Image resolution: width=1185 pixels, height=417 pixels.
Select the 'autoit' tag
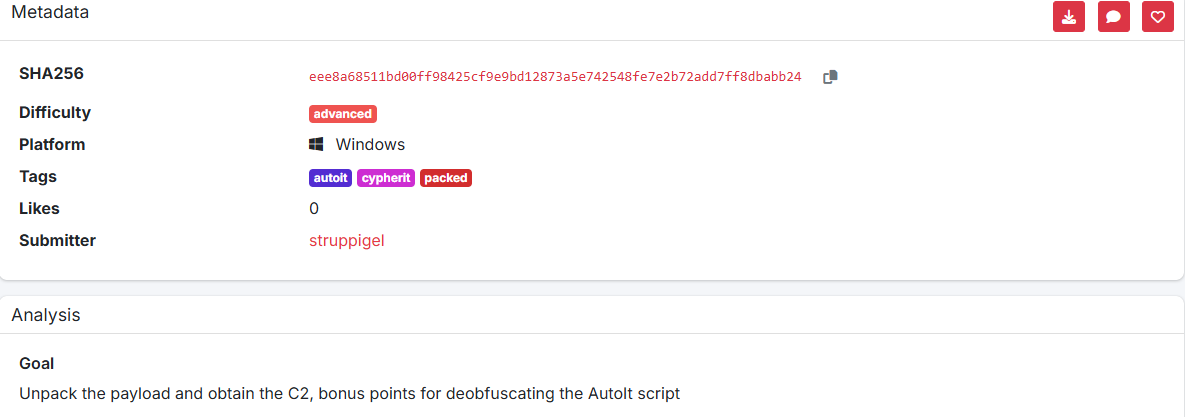pos(330,178)
